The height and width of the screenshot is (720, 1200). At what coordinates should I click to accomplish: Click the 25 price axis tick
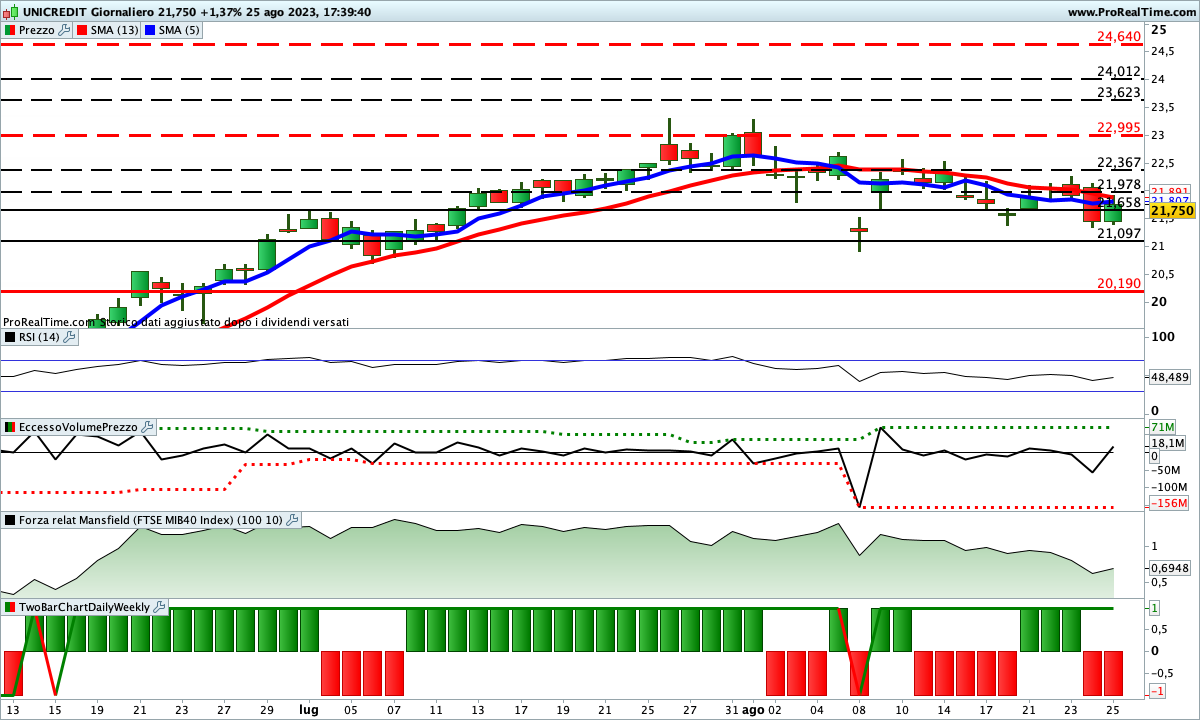[x=1158, y=28]
